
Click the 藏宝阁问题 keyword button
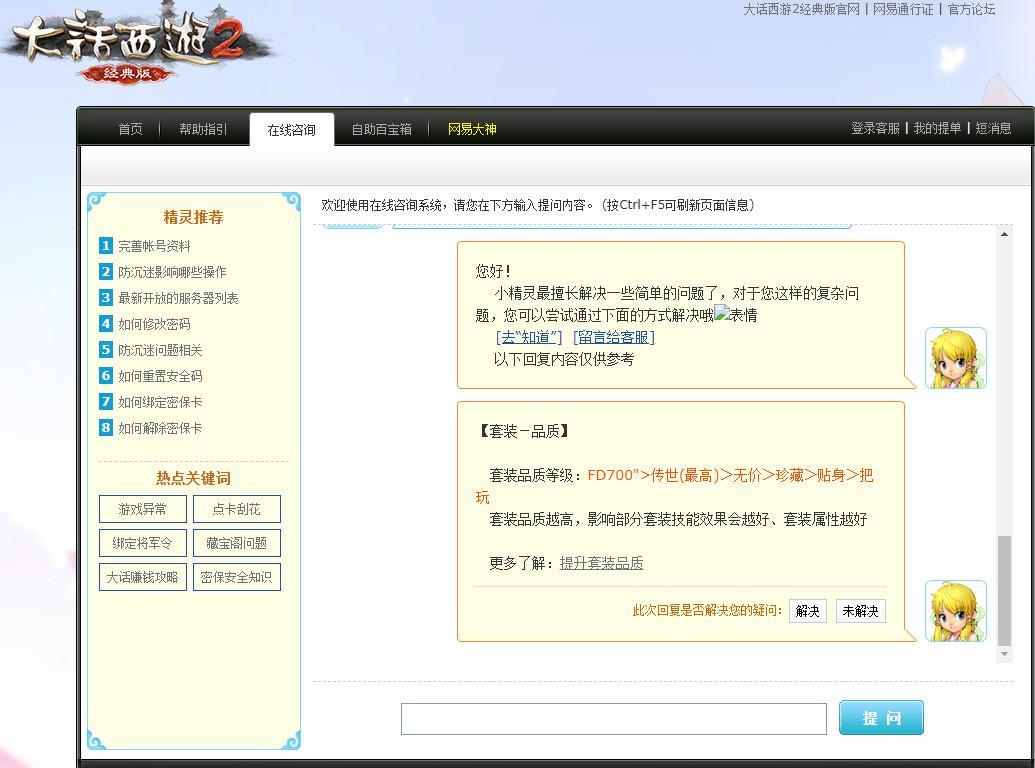pyautogui.click(x=236, y=543)
